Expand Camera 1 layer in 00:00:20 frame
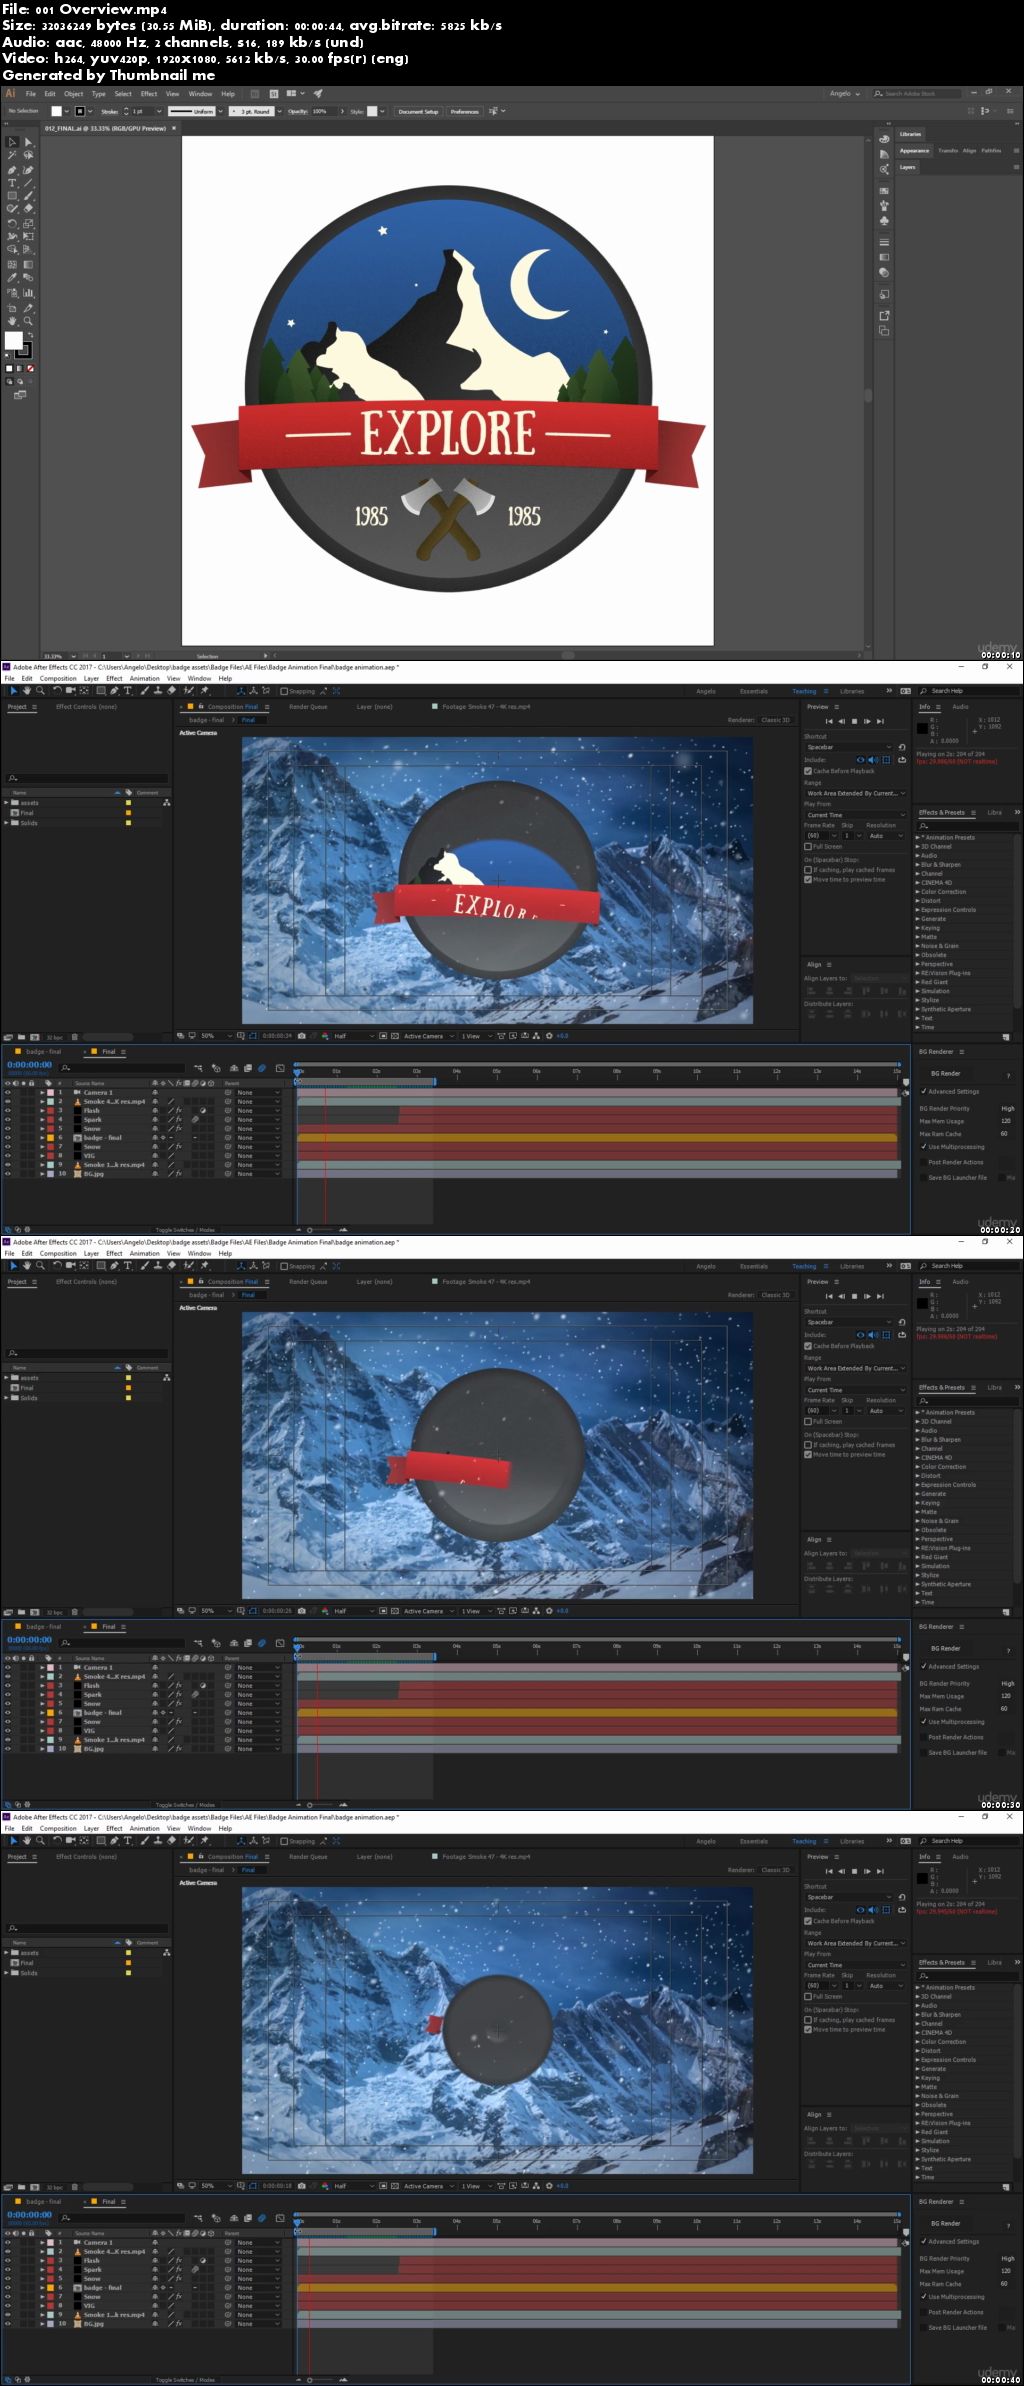 pyautogui.click(x=42, y=1093)
